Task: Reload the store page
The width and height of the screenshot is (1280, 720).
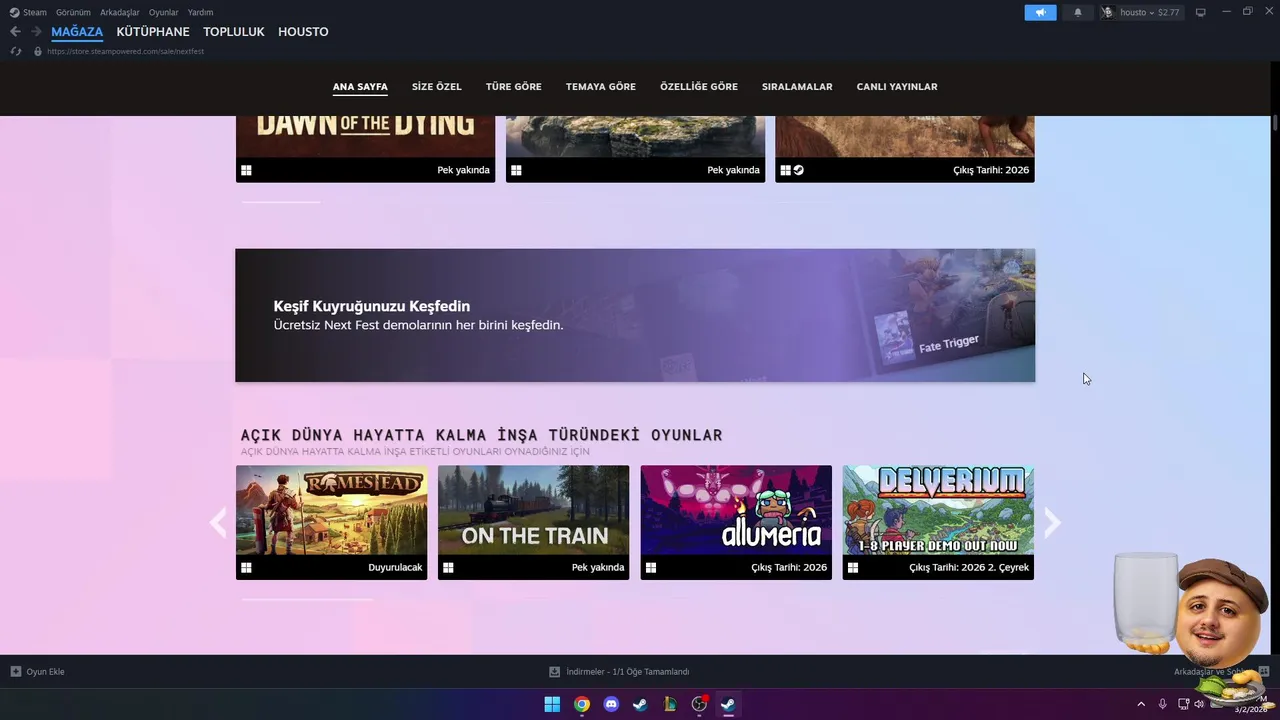Action: 16,51
